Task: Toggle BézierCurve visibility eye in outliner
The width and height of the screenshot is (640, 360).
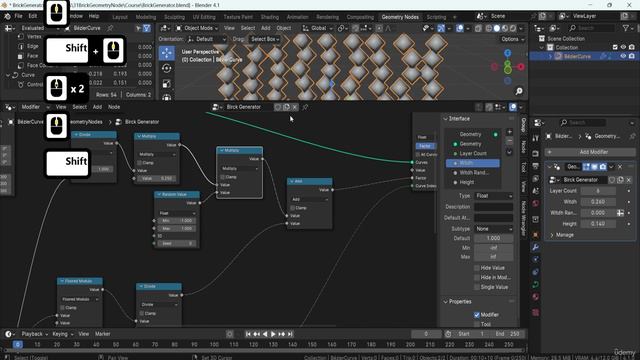Action: click(x=623, y=56)
